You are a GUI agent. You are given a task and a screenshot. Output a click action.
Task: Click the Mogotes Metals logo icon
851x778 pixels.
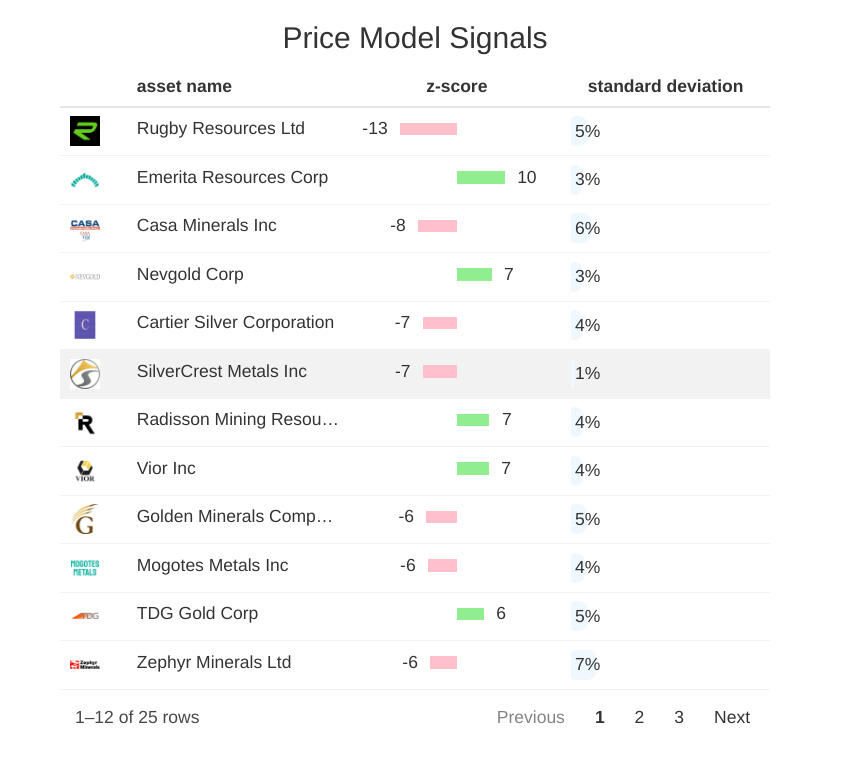(85, 567)
